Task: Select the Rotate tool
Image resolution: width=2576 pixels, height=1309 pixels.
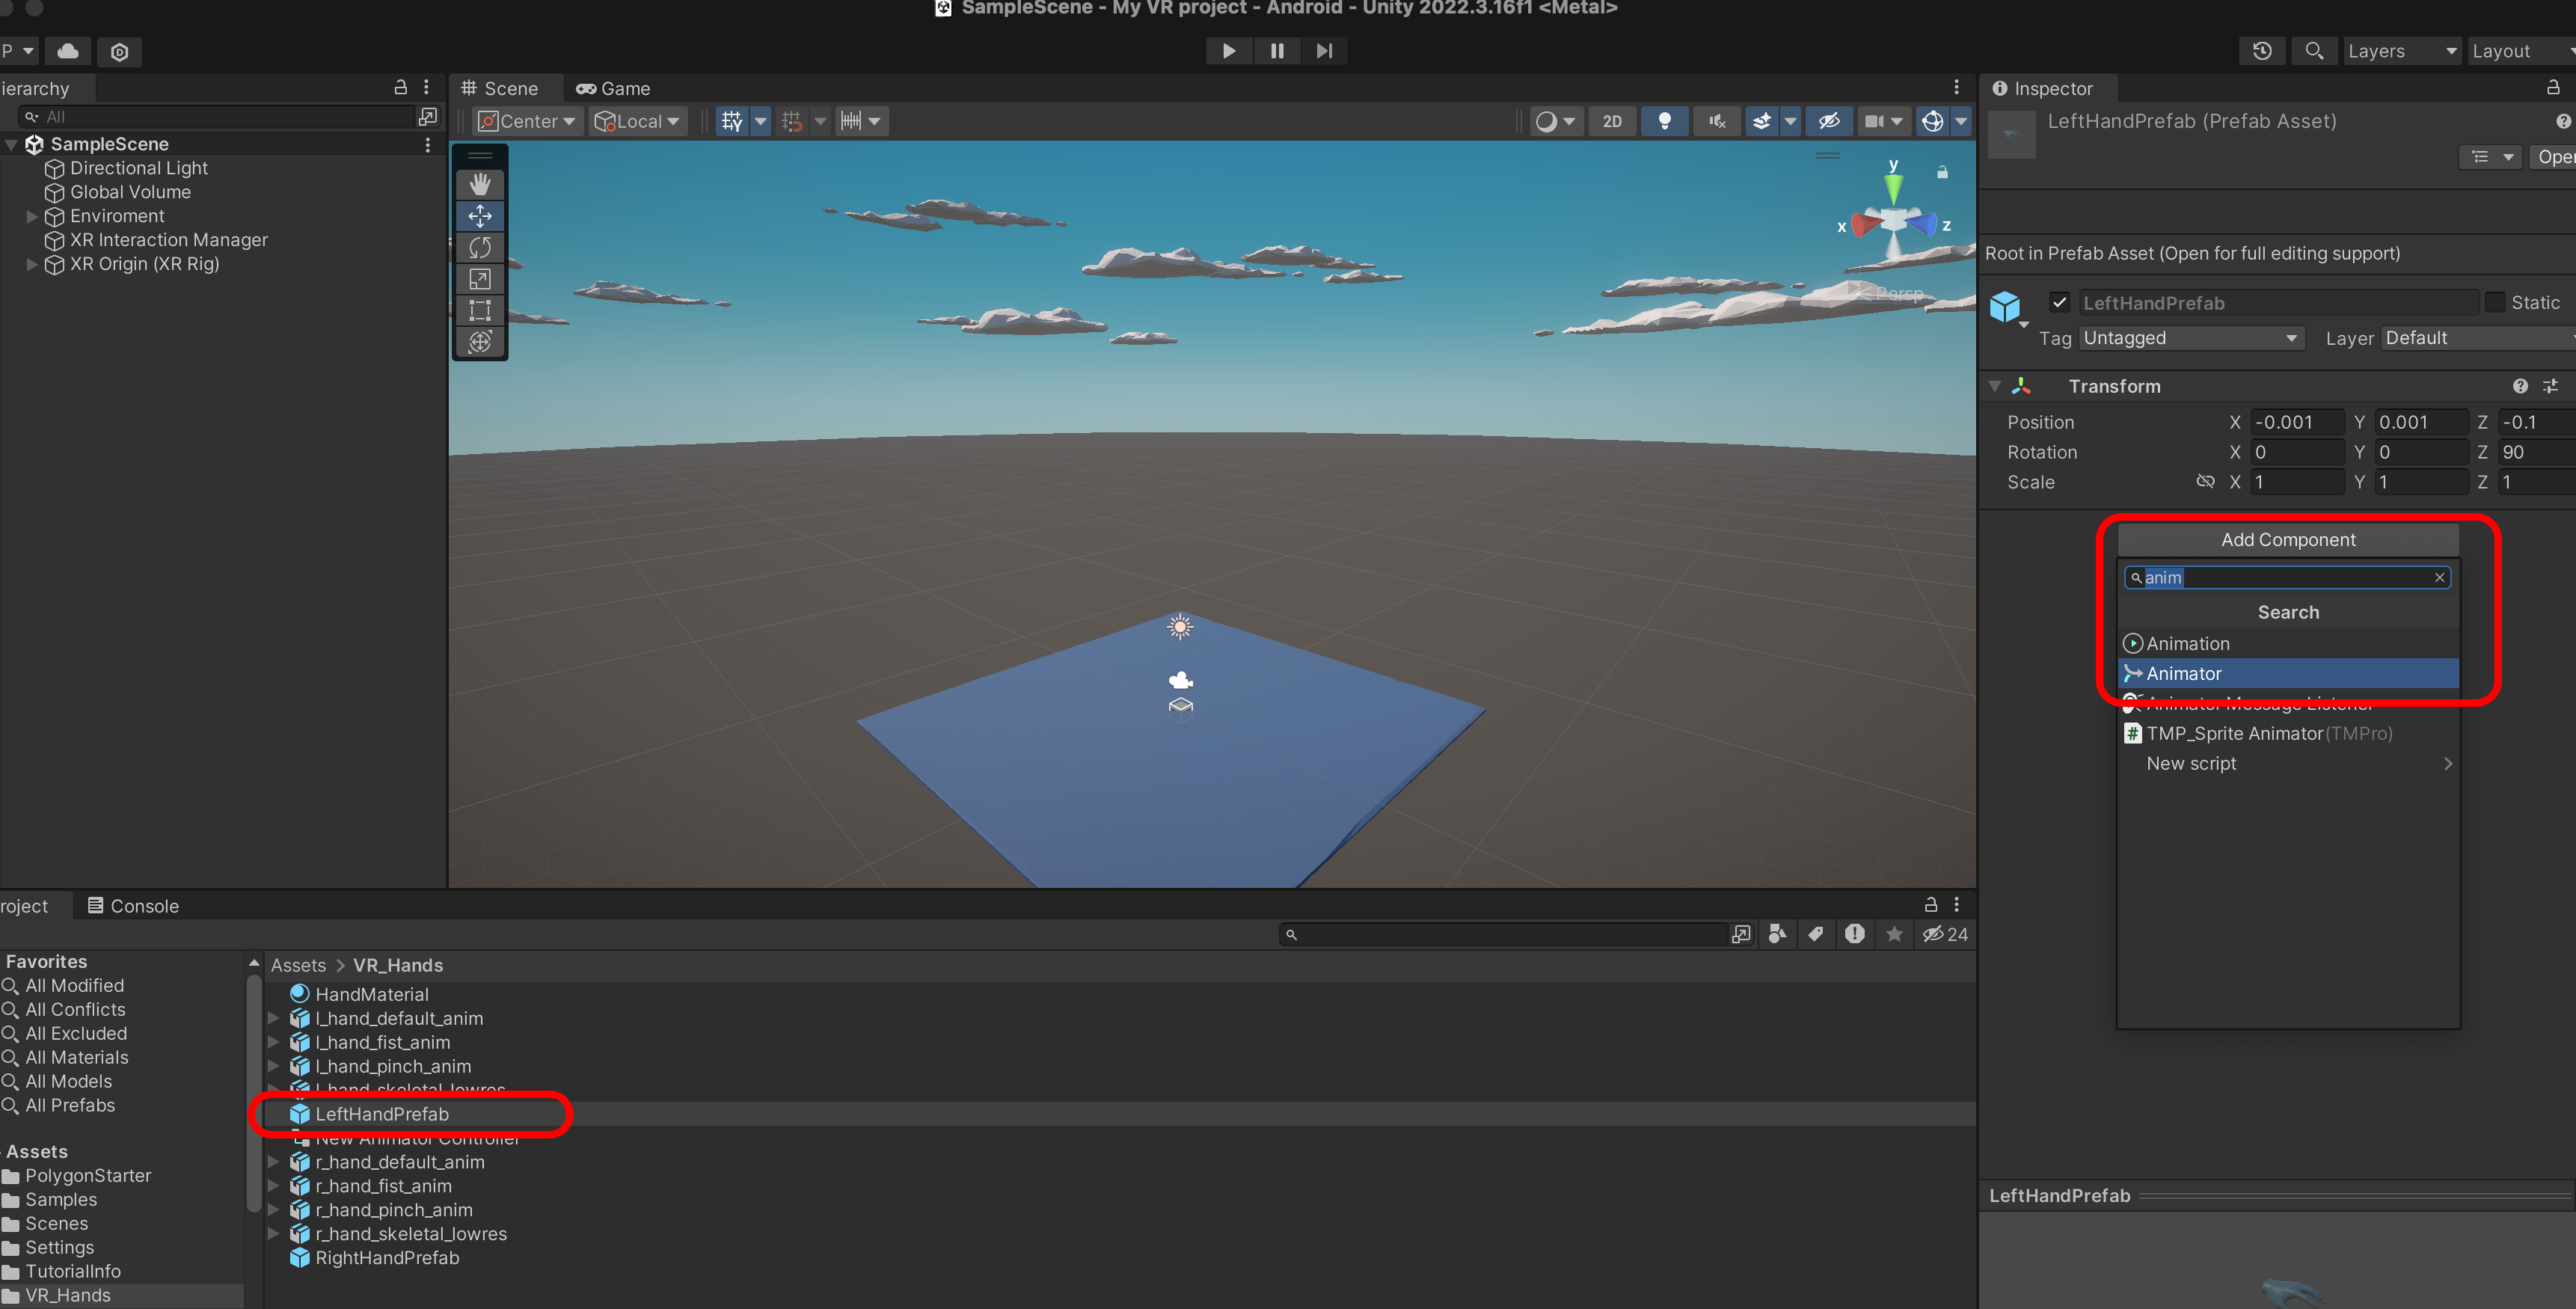Action: (480, 247)
